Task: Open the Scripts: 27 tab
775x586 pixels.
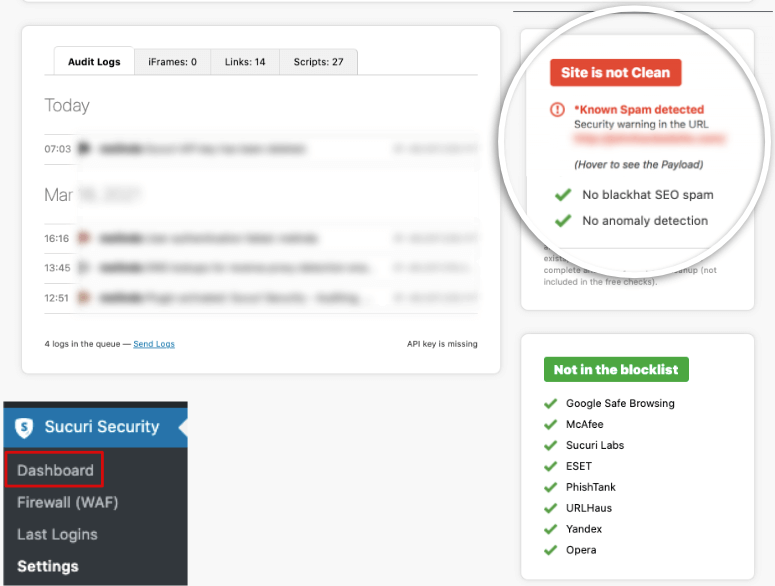Action: tap(318, 62)
